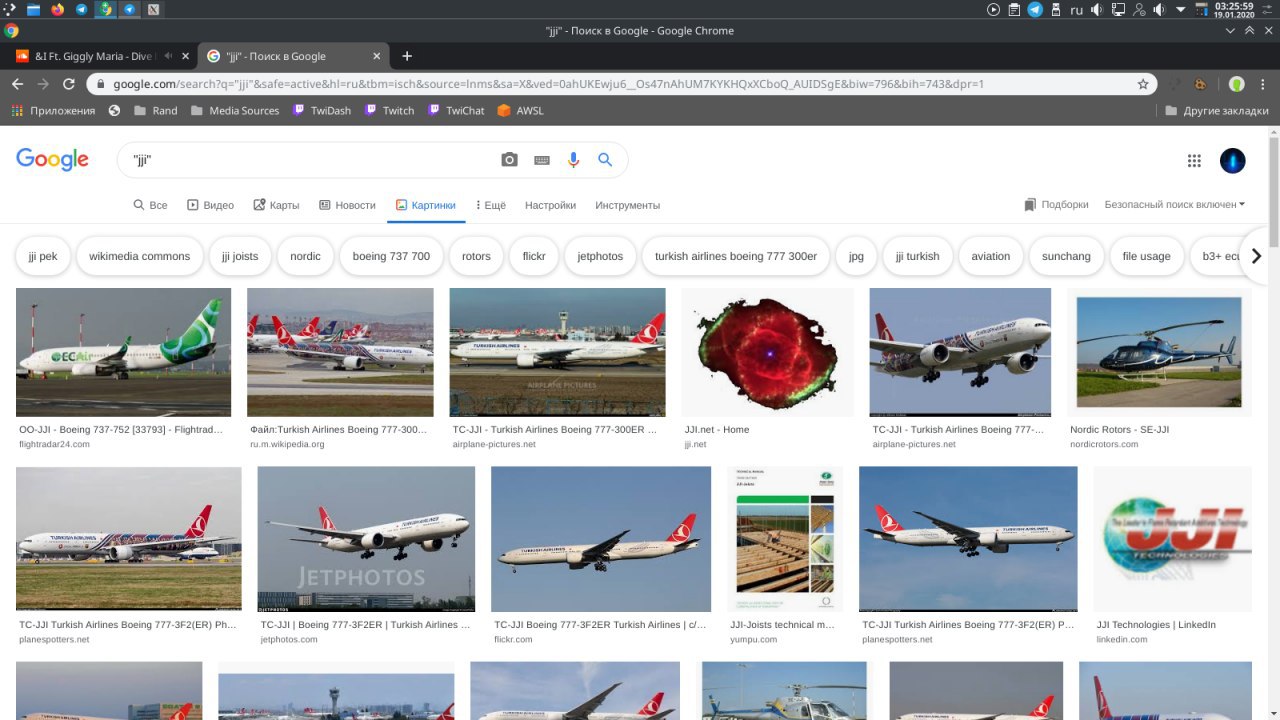Open the Chrome profile green avatar
Screen dimensions: 1280x720
pos(1237,84)
